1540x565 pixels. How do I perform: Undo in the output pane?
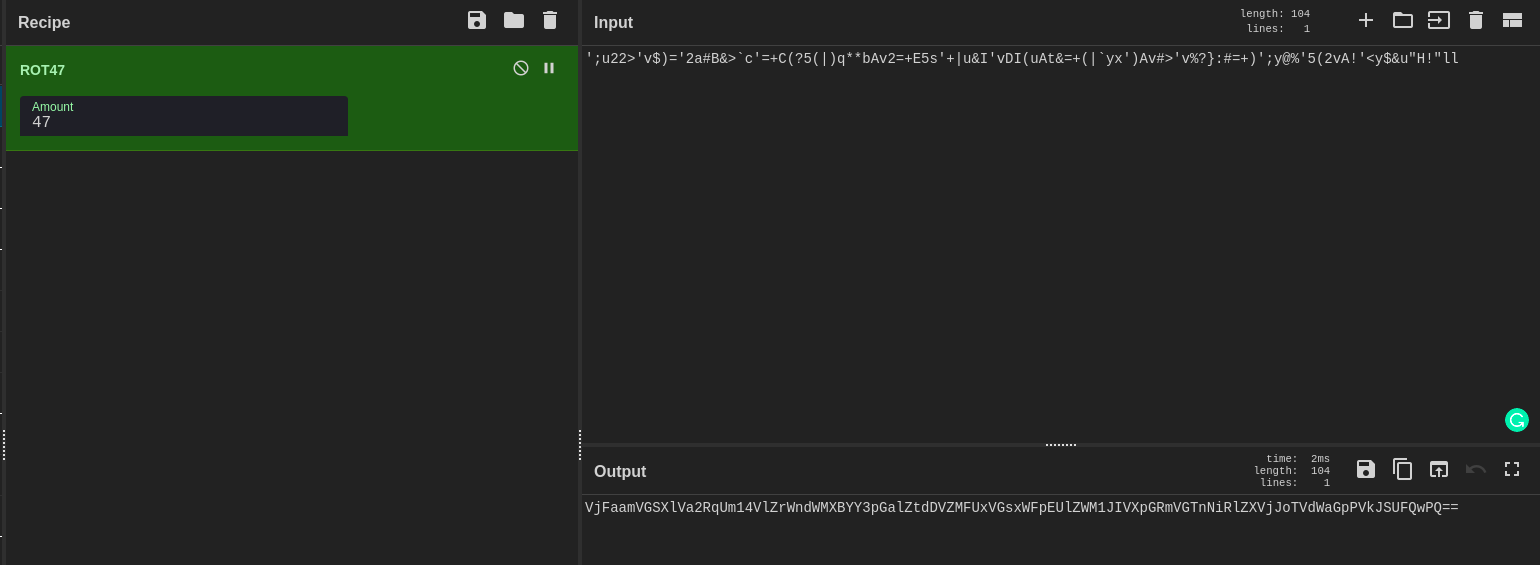tap(1476, 469)
